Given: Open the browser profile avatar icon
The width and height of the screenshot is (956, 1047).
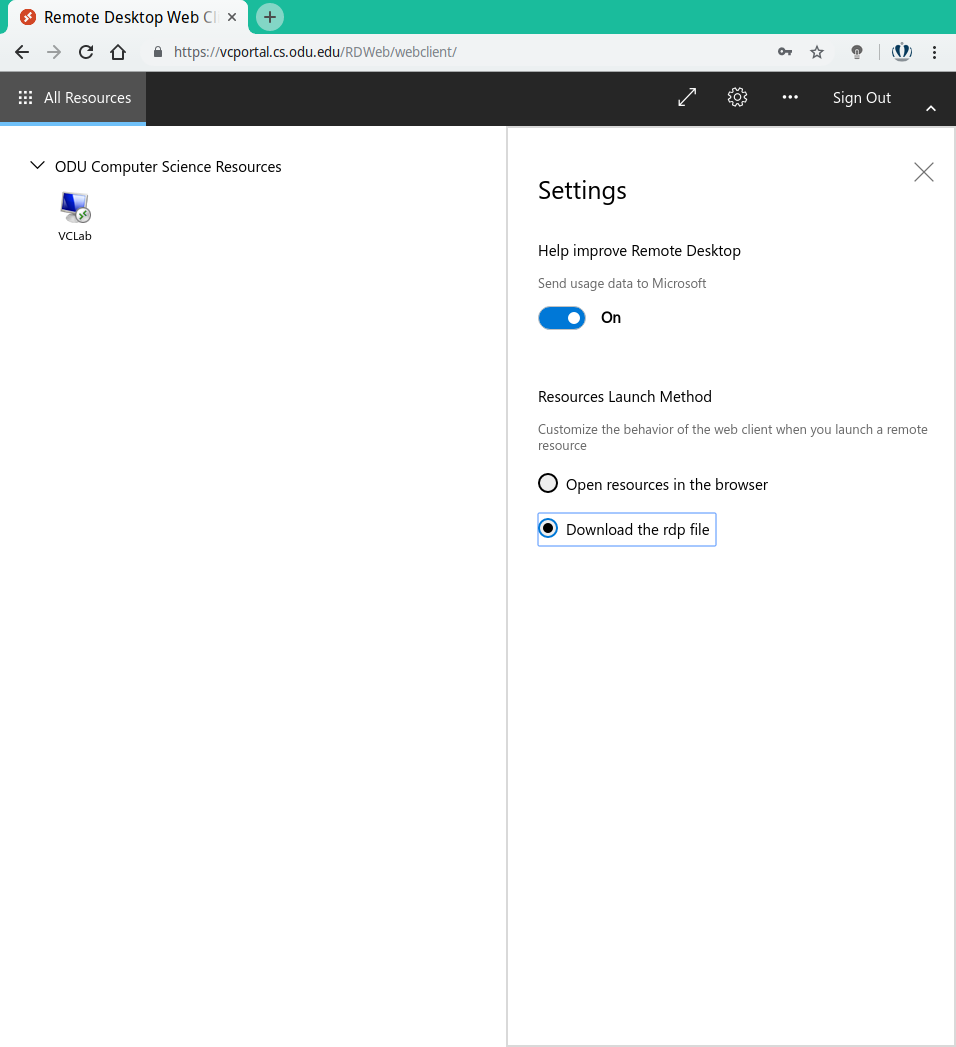Looking at the screenshot, I should click(902, 52).
